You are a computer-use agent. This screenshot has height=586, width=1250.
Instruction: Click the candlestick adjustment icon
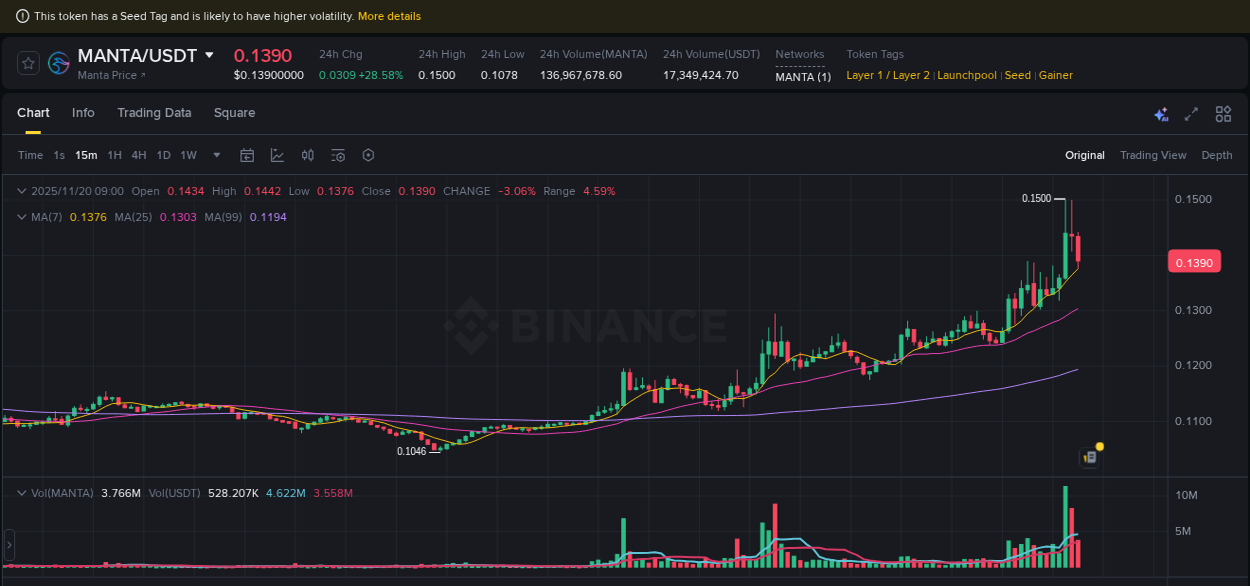[x=307, y=155]
